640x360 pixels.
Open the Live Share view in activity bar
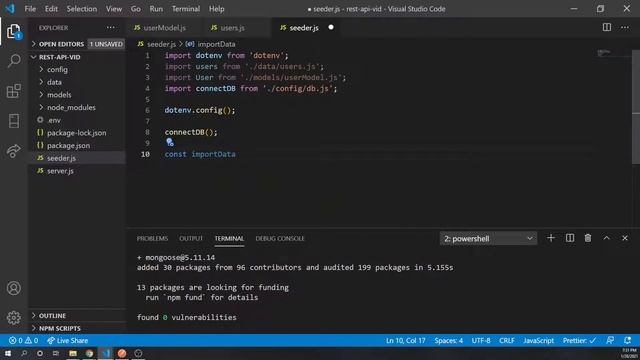pos(13,151)
